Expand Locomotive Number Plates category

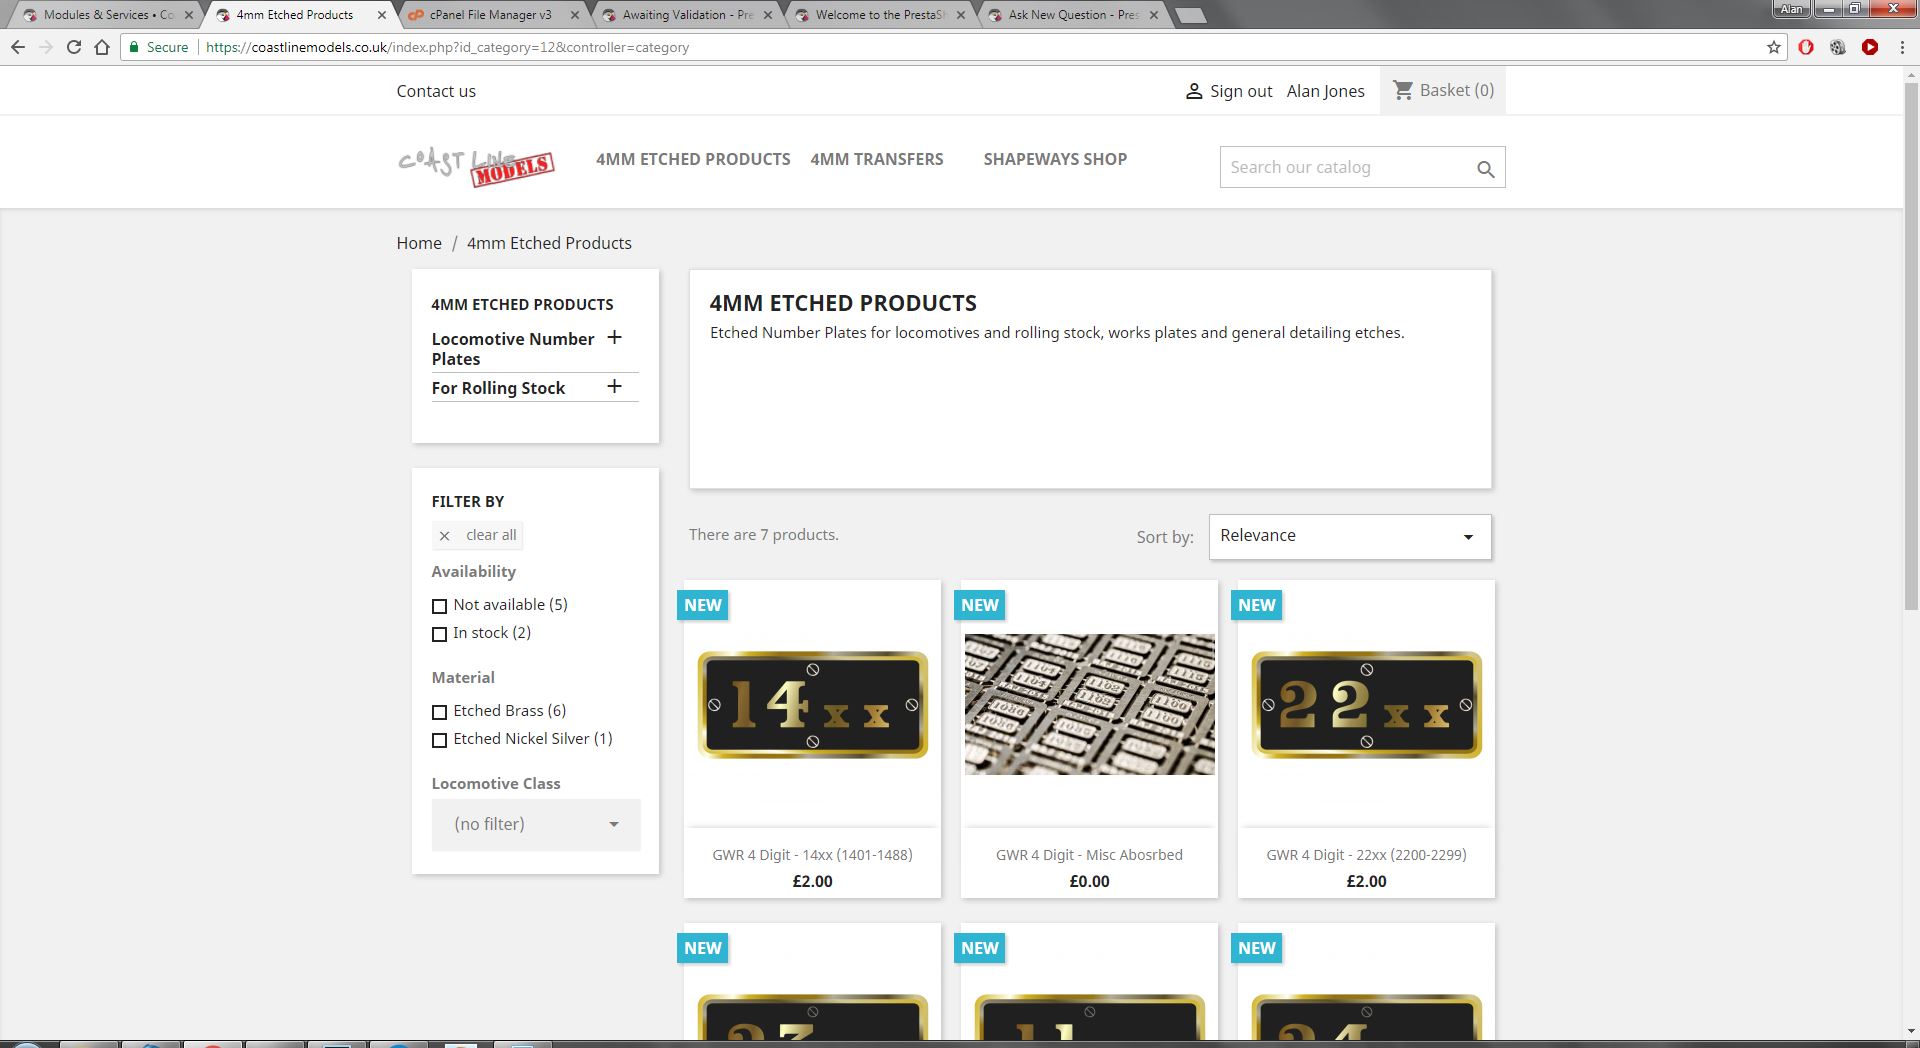click(614, 338)
